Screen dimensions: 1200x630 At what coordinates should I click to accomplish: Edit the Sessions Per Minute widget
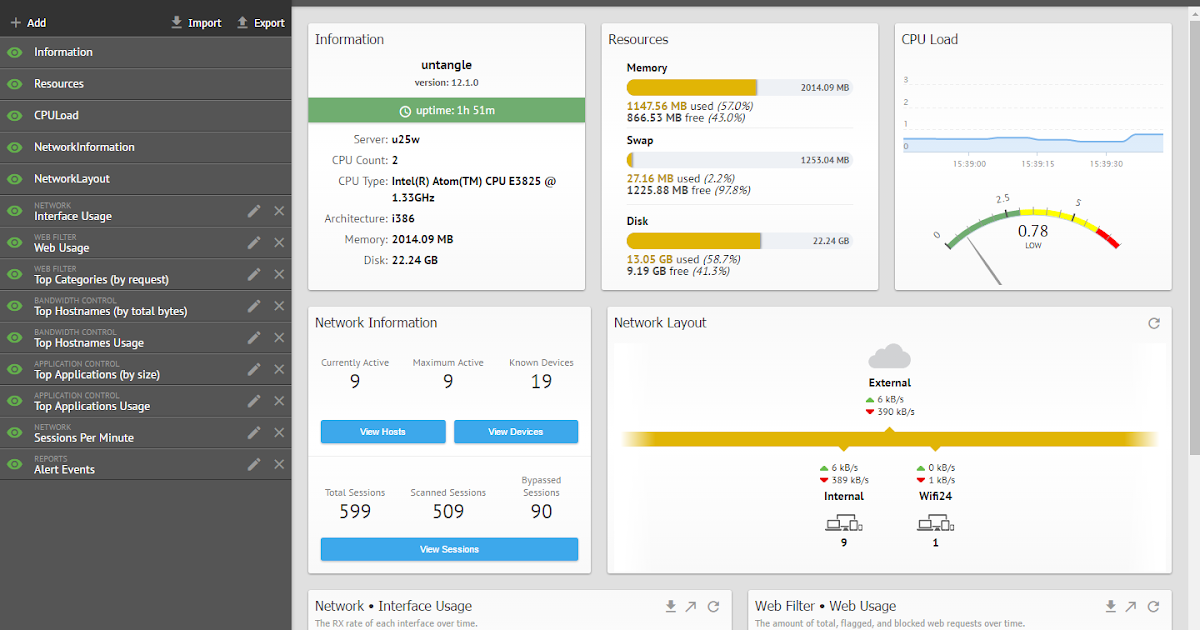point(255,432)
